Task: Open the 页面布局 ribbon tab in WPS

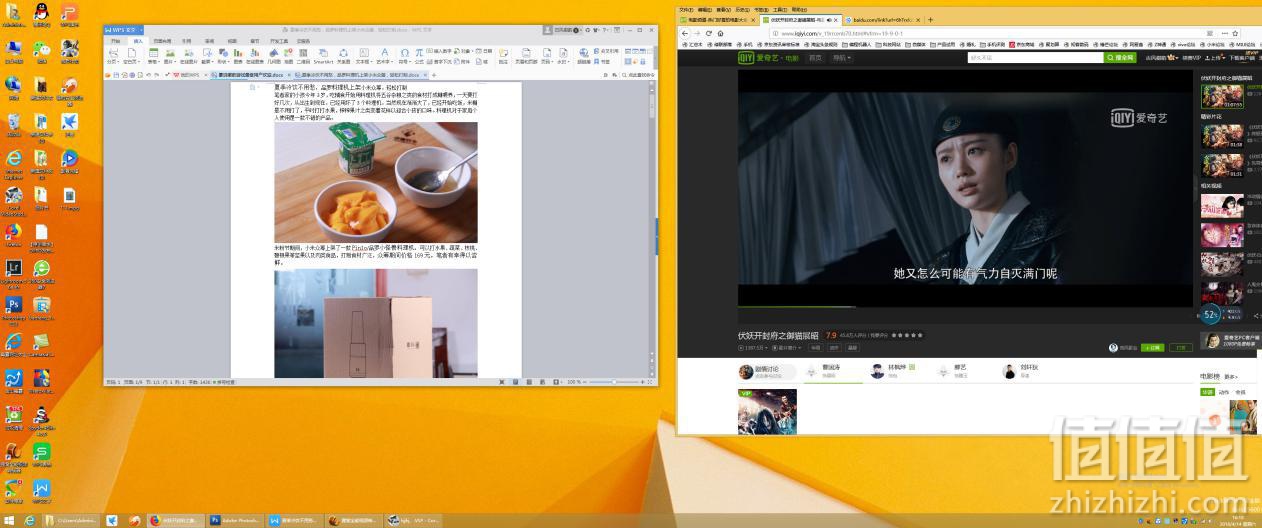Action: pyautogui.click(x=161, y=41)
